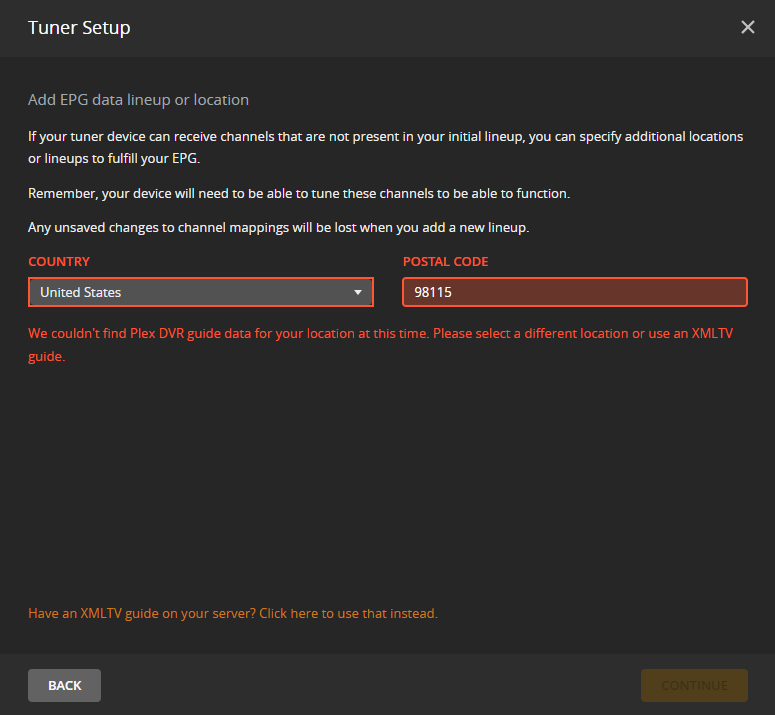775x715 pixels.
Task: Click the 'Any unsaved changes' warning text
Action: pyautogui.click(x=278, y=227)
